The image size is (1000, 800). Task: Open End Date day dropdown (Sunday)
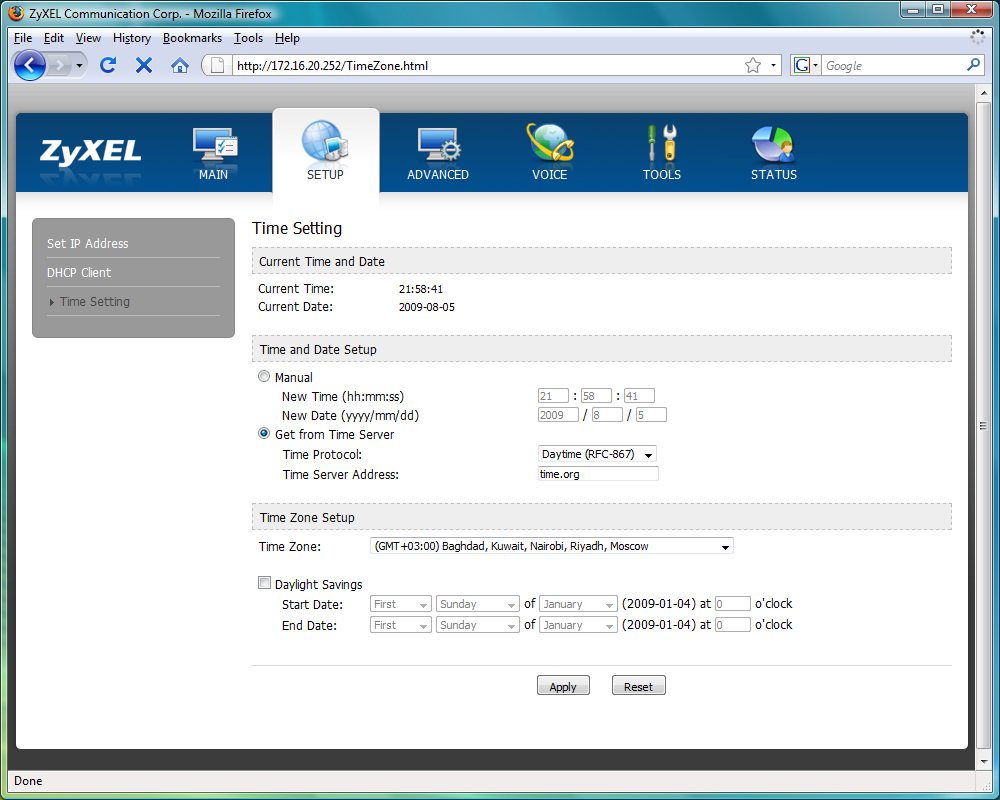(x=478, y=625)
